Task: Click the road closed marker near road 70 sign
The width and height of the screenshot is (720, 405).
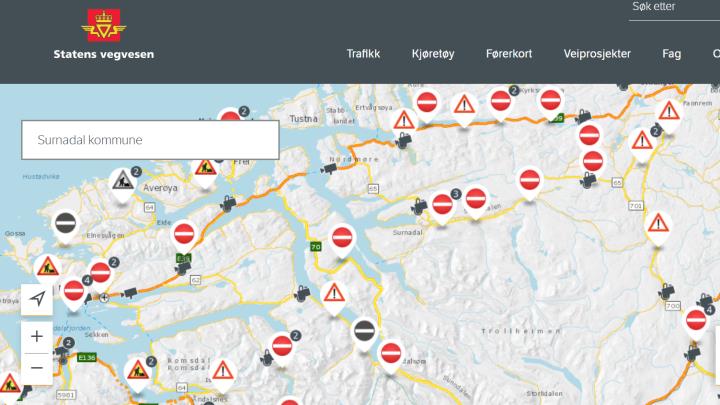Action: click(x=342, y=241)
